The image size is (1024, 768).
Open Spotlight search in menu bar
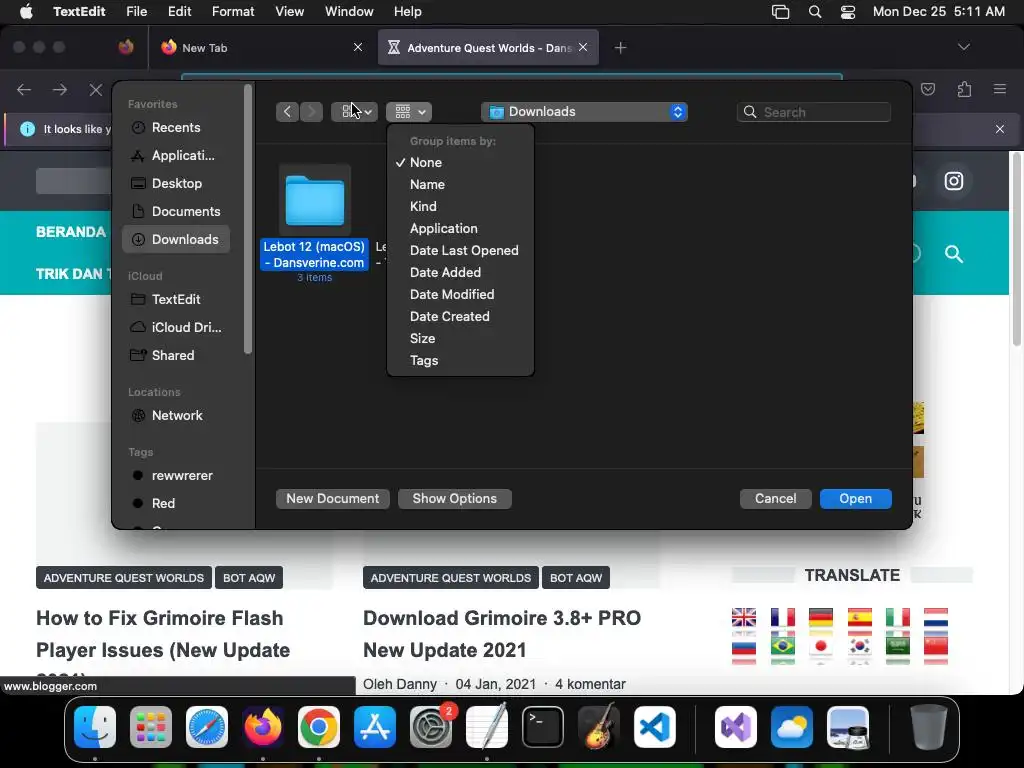[x=815, y=12]
